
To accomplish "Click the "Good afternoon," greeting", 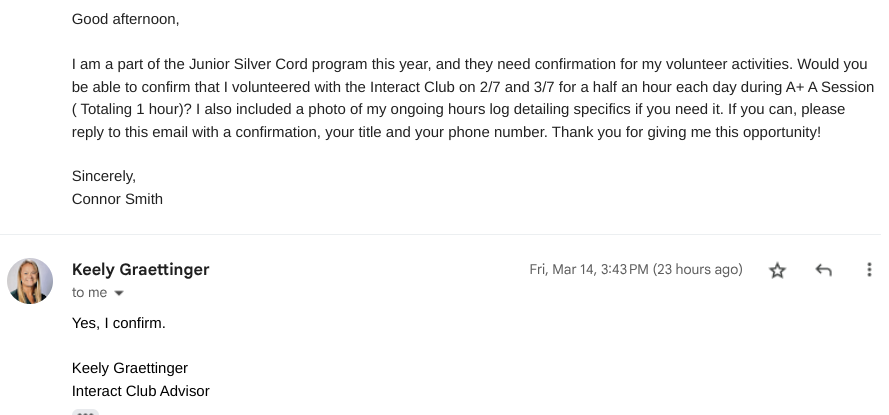I will point(126,19).
